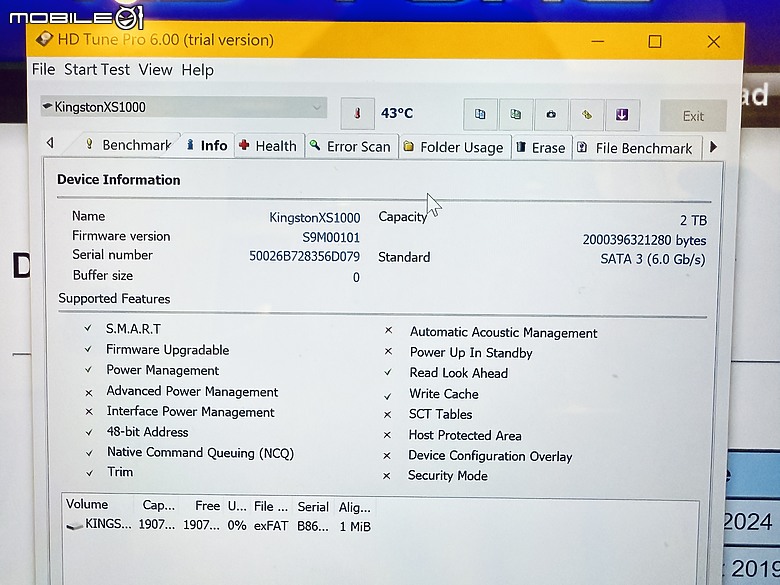
Task: Click the thermometer temperature icon button
Action: point(357,113)
